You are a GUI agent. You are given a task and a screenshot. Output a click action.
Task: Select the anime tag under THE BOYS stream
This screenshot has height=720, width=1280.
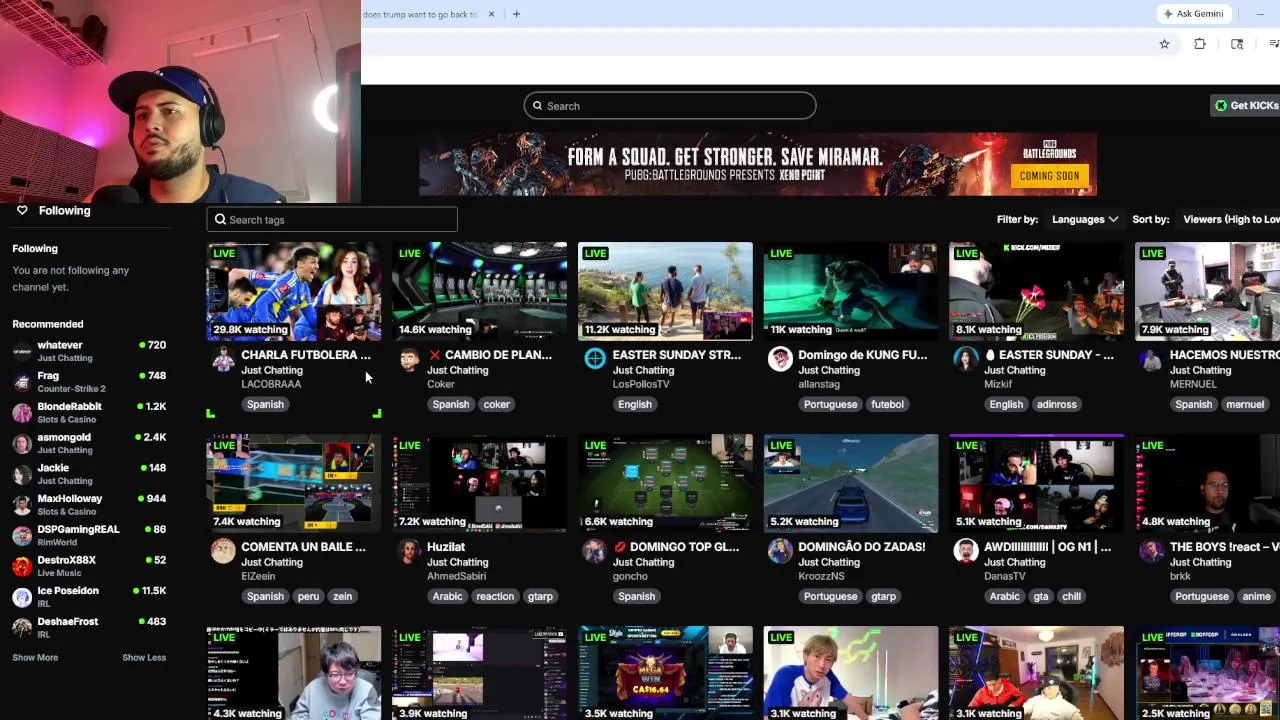point(1256,596)
